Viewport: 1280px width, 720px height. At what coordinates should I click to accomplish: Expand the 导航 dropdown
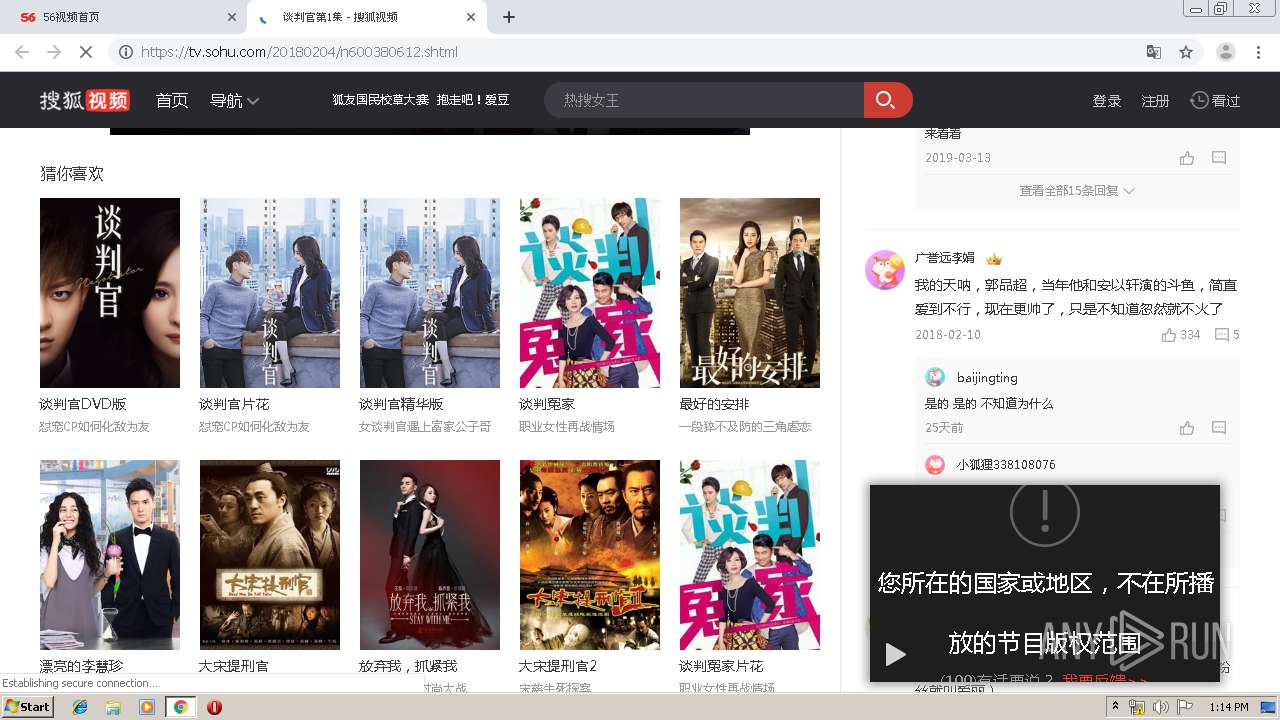pyautogui.click(x=235, y=100)
